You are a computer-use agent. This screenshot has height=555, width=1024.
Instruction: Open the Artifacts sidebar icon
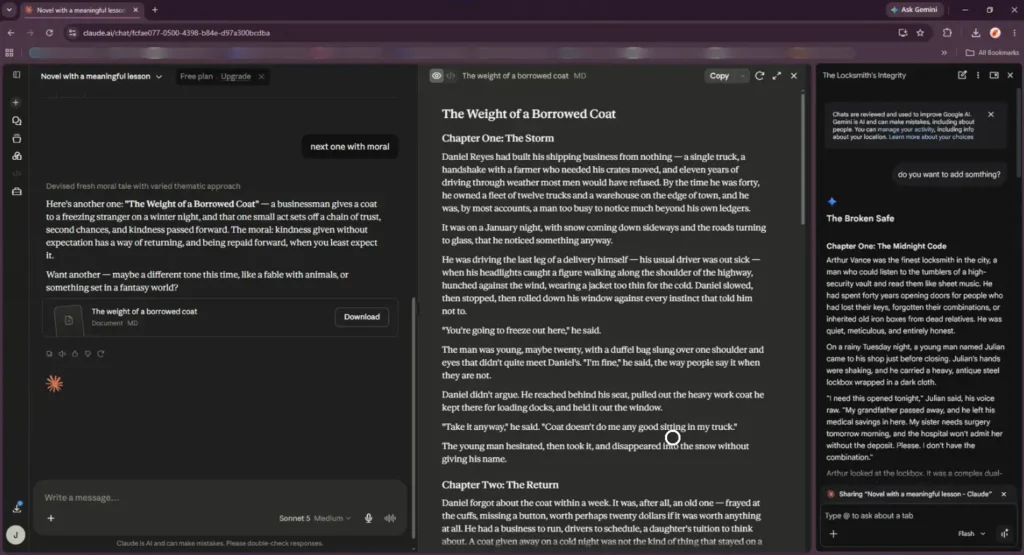[16, 156]
